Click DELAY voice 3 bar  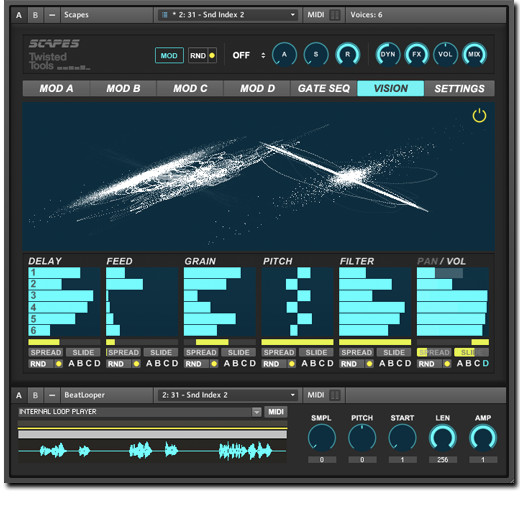click(61, 296)
